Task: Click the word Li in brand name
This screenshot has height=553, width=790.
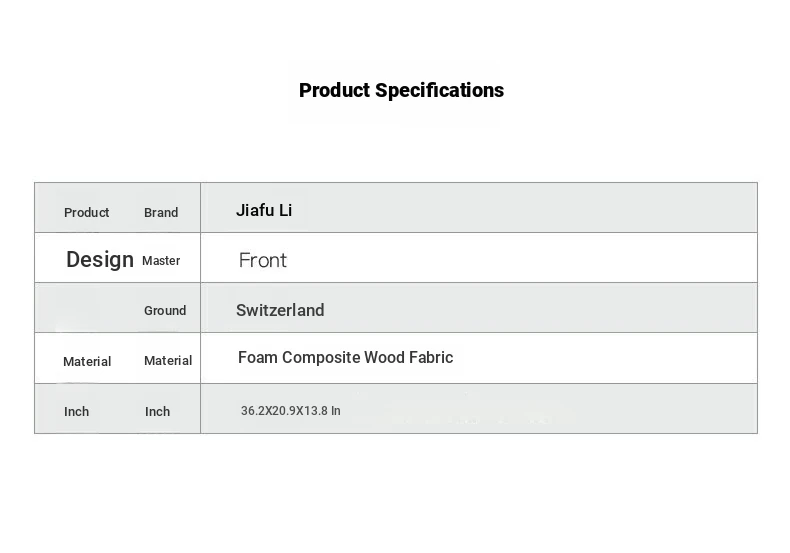Action: click(285, 210)
